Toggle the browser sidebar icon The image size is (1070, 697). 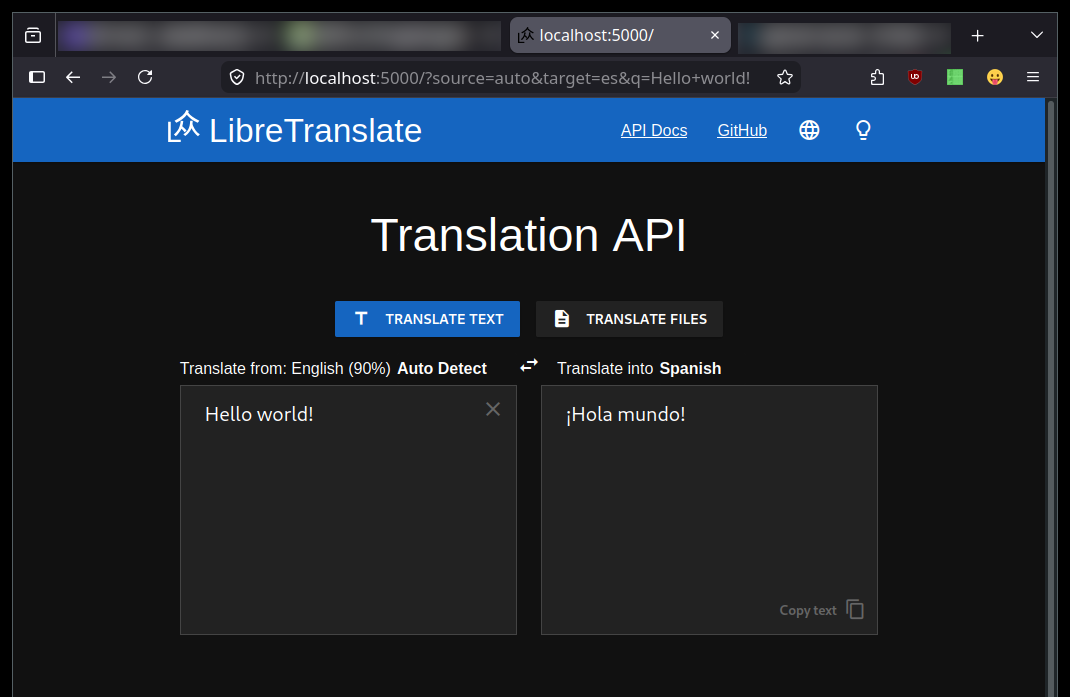tap(37, 77)
